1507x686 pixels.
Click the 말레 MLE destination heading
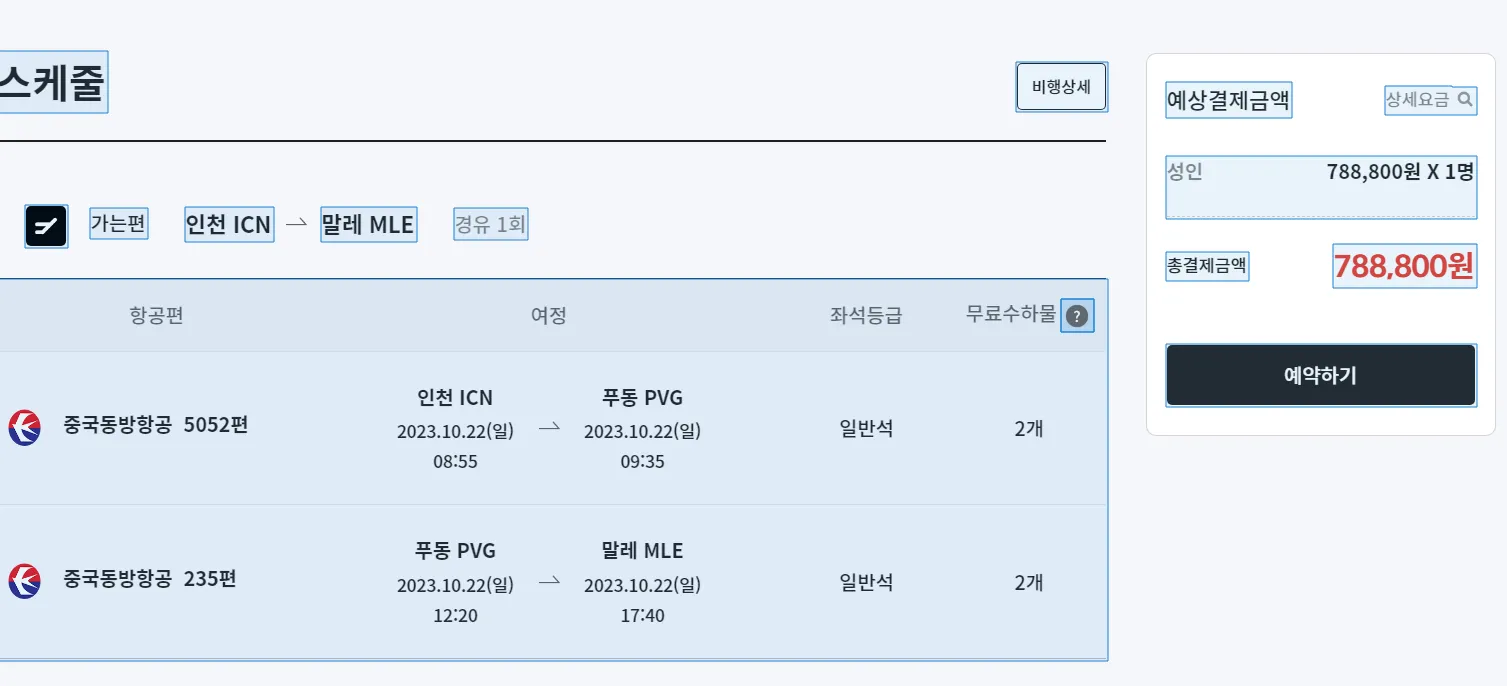(x=368, y=224)
